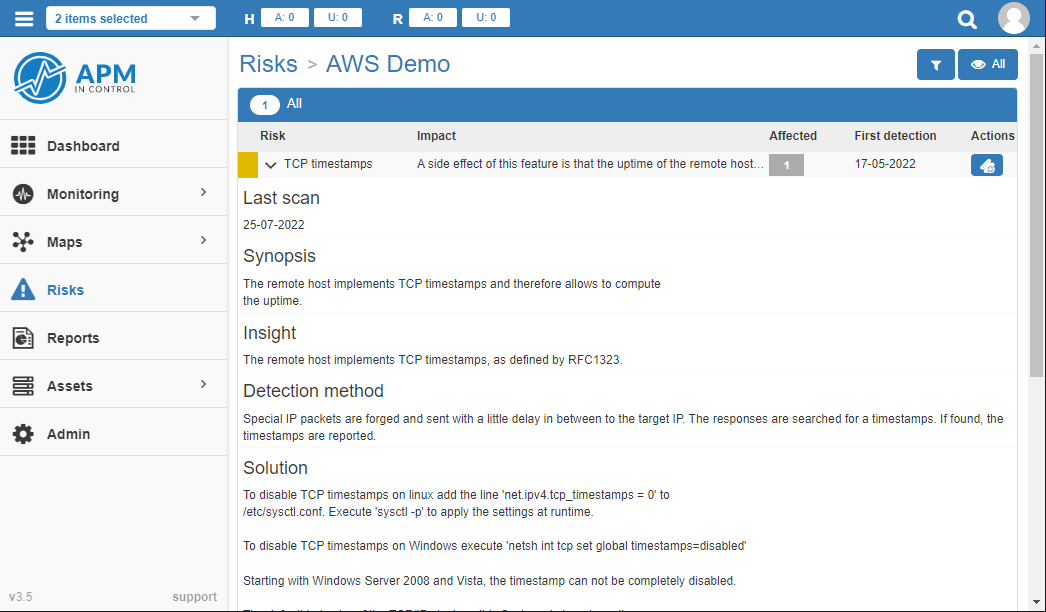1046x612 pixels.
Task: Click the filter funnel icon
Action: (935, 64)
